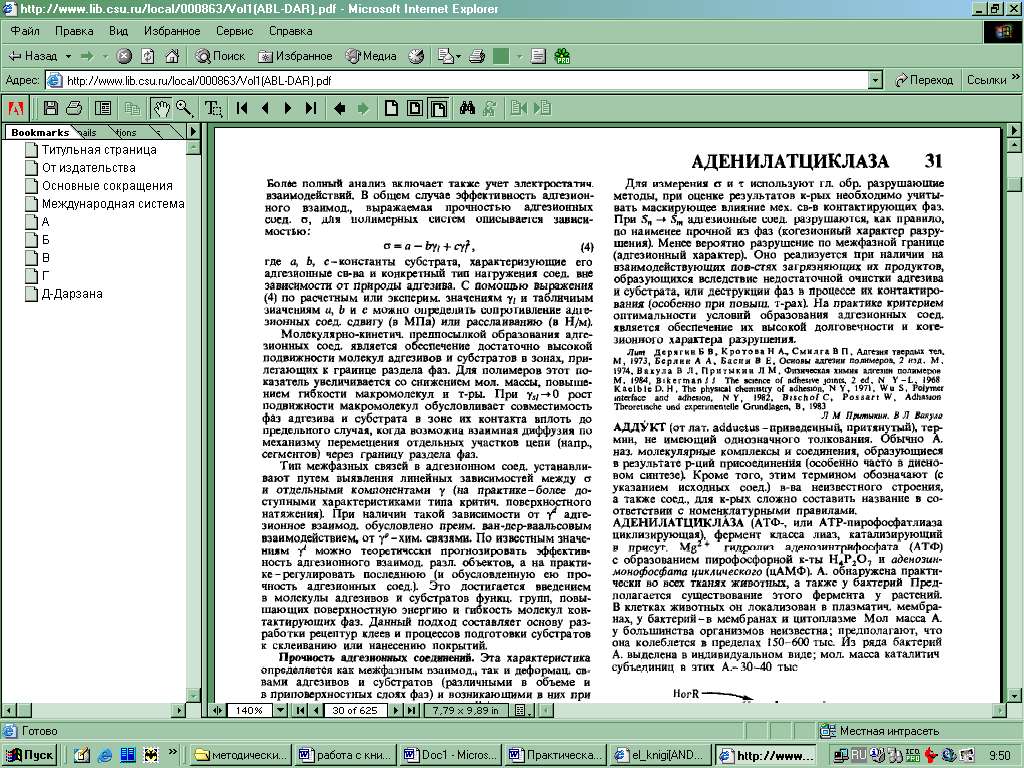Open Избранное favorites toolbar button
Image resolution: width=1024 pixels, height=768 pixels.
click(295, 56)
